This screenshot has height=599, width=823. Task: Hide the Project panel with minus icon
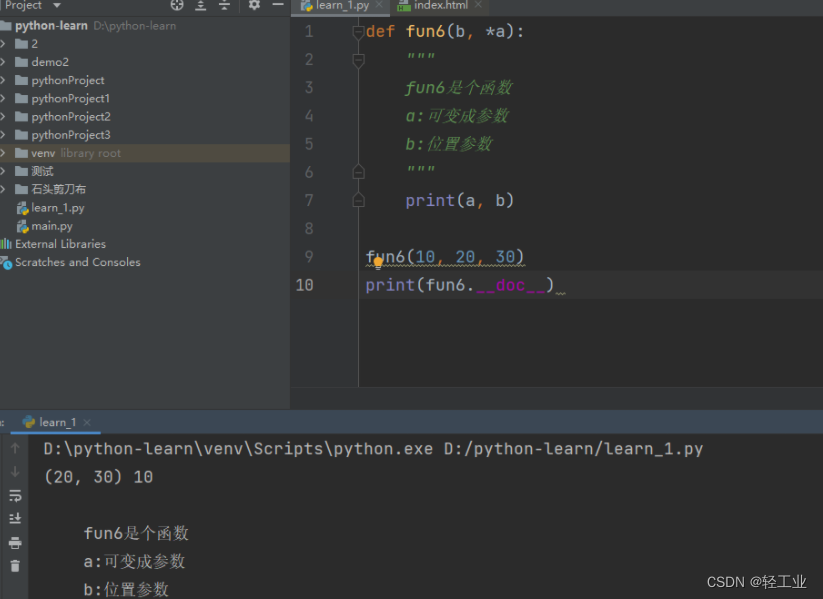click(278, 5)
